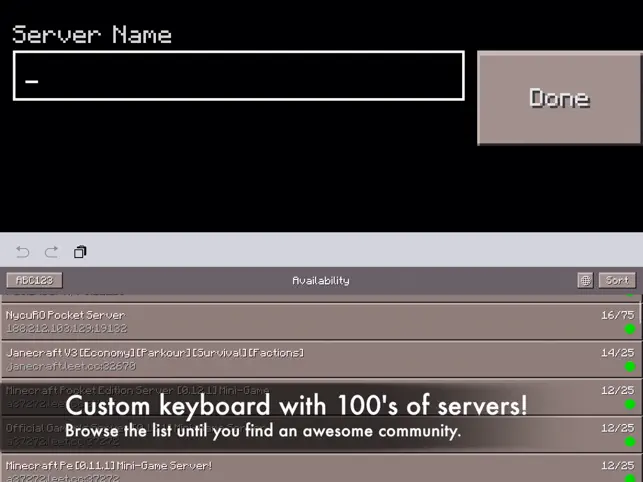
Task: Click the 16/75 player count
Action: (x=618, y=315)
